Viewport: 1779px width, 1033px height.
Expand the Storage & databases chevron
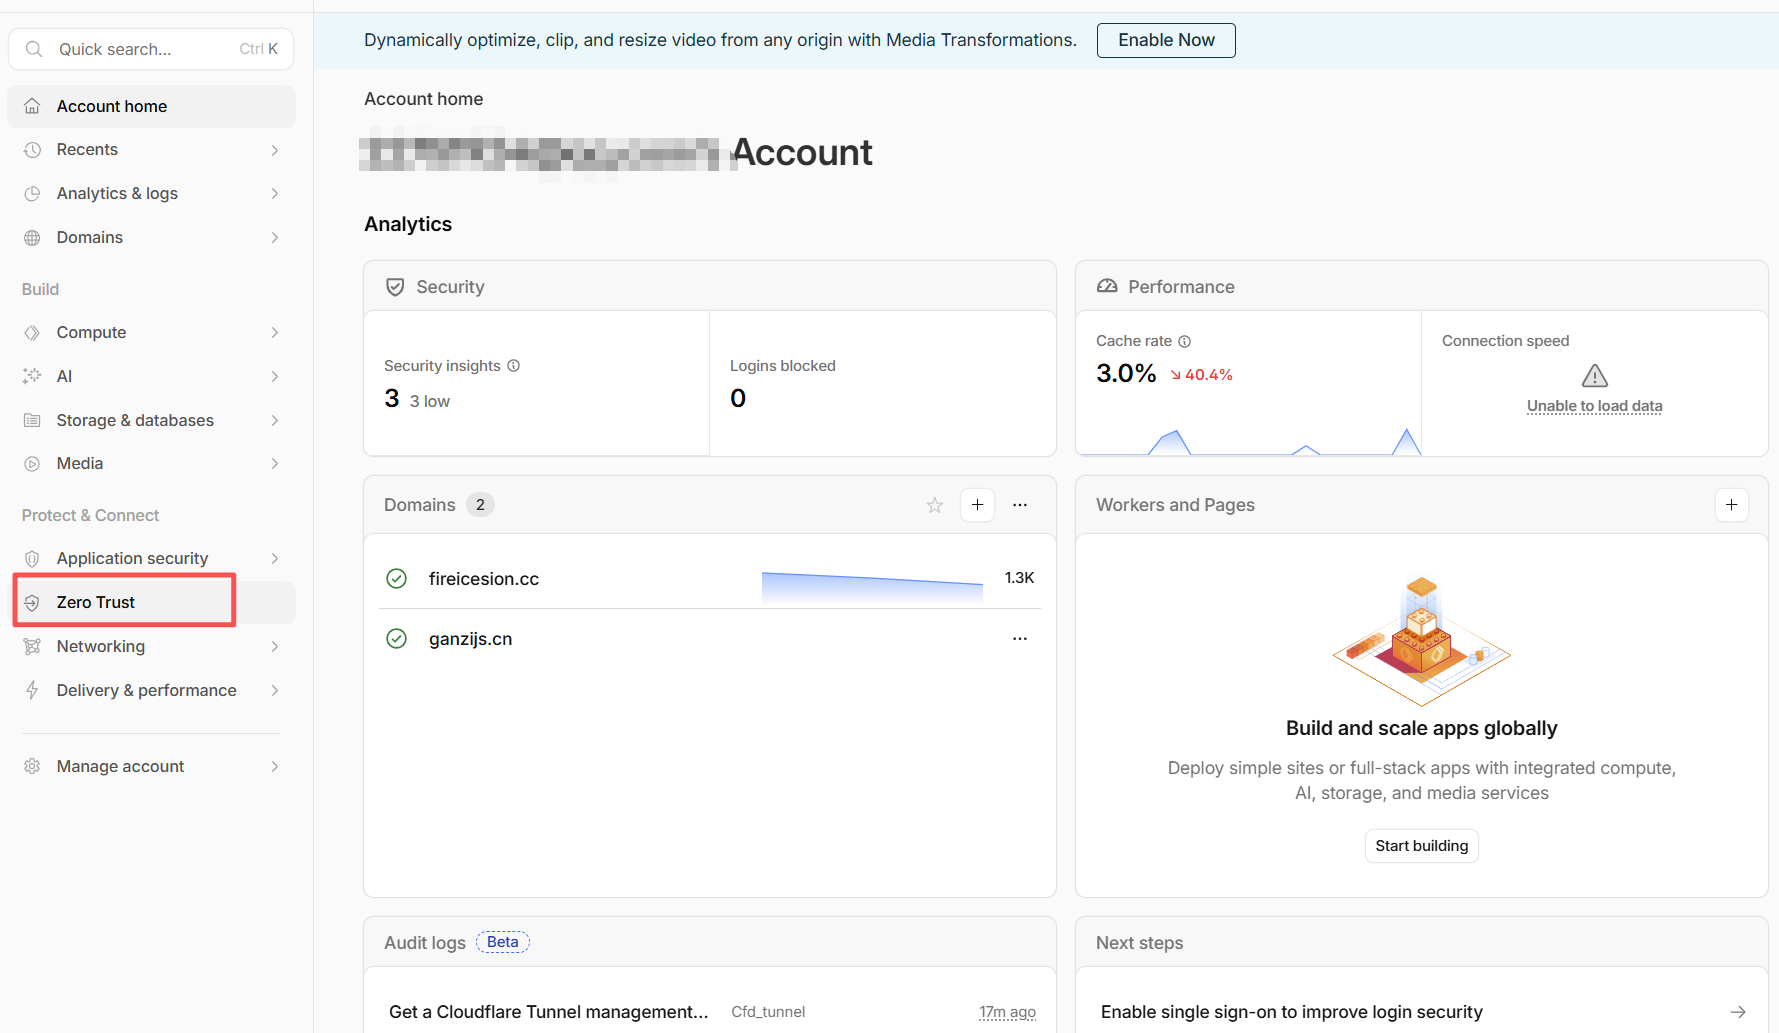pyautogui.click(x=275, y=420)
